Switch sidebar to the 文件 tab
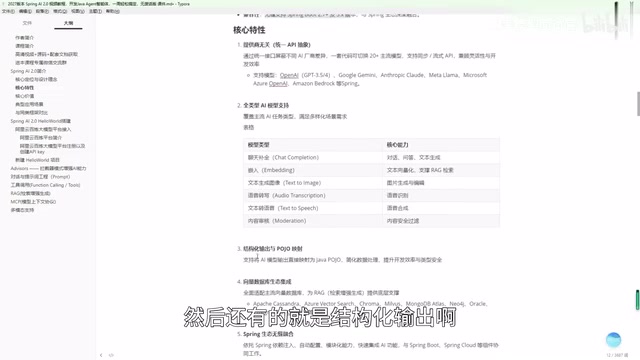Viewport: 640px width, 360px height. [27, 23]
